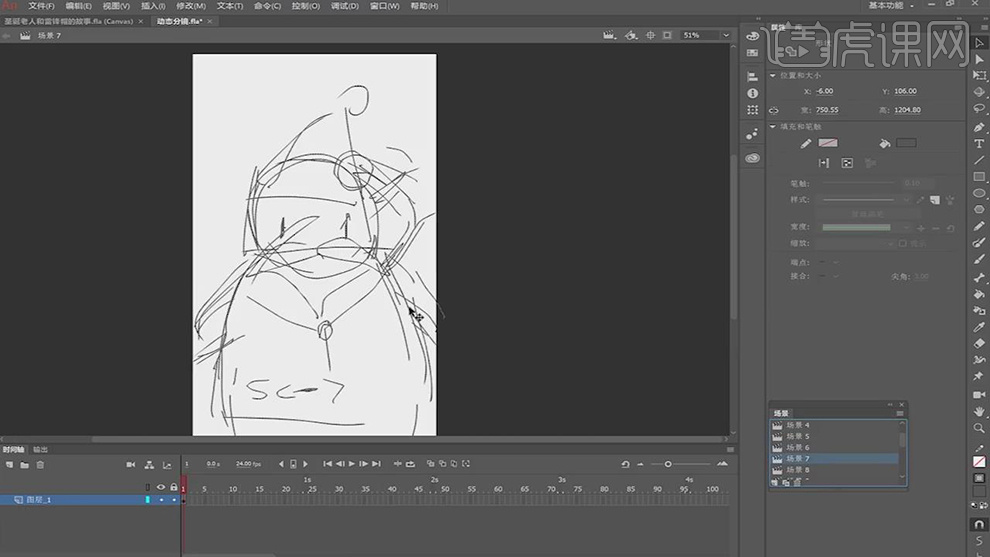Select the Eraser tool
Image resolution: width=990 pixels, height=557 pixels.
click(x=979, y=344)
